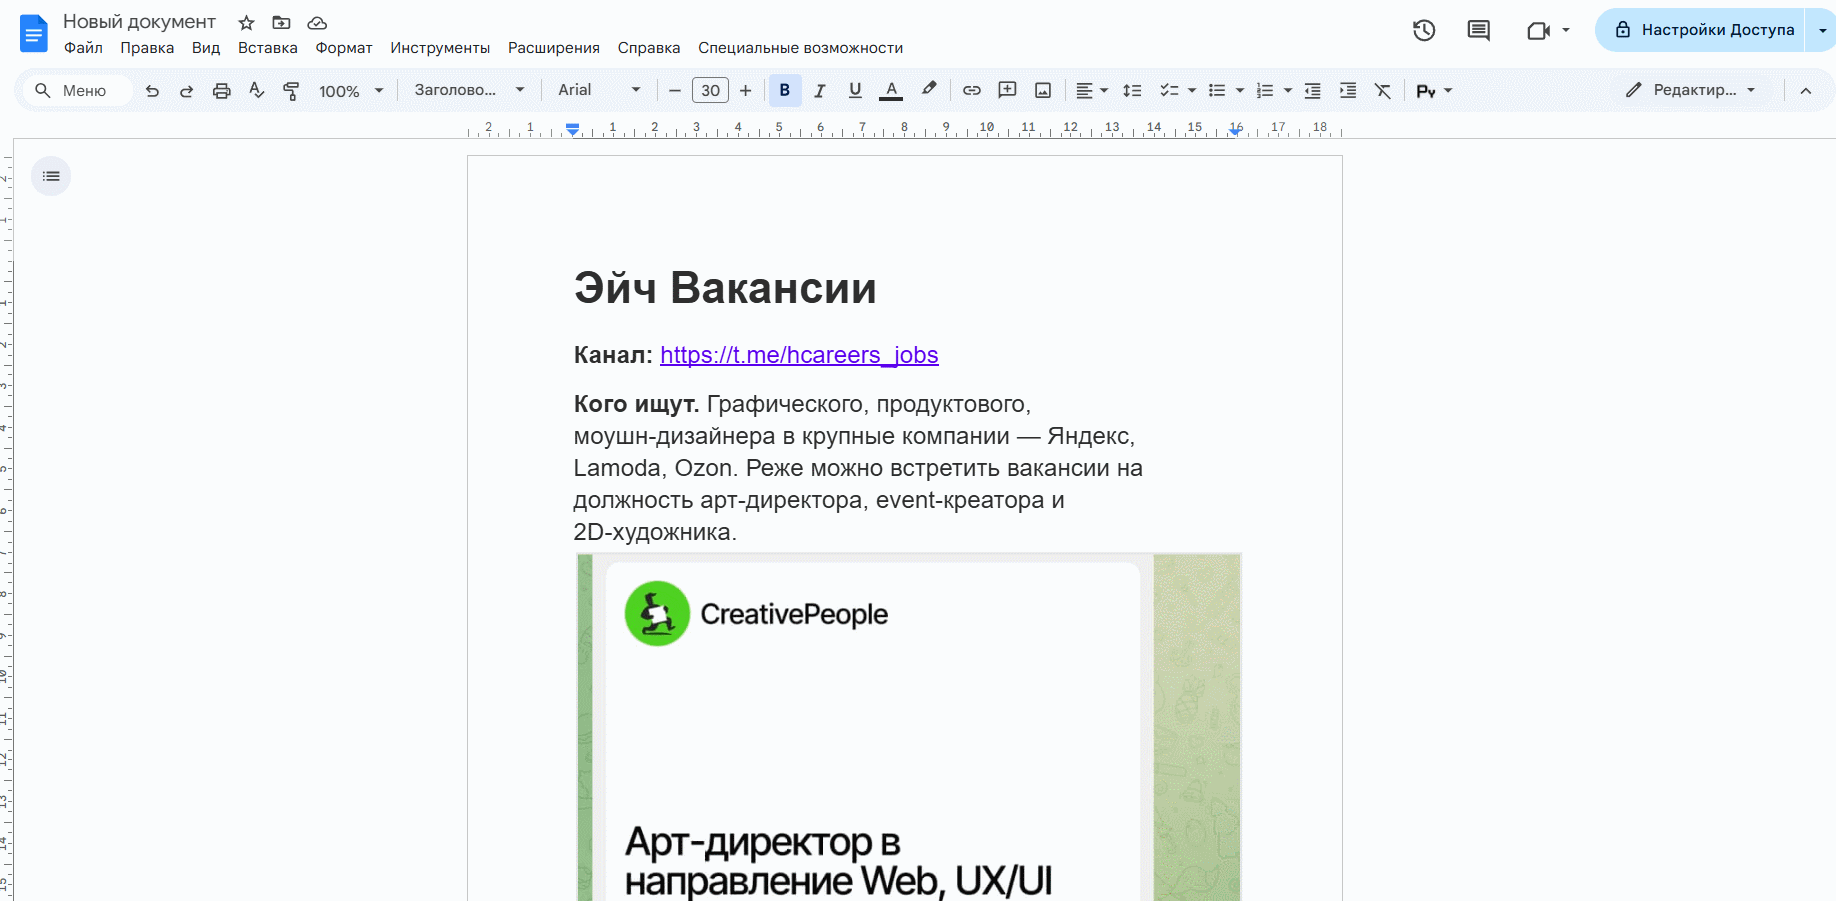Click the heading Эйч Вакансии

coord(725,288)
